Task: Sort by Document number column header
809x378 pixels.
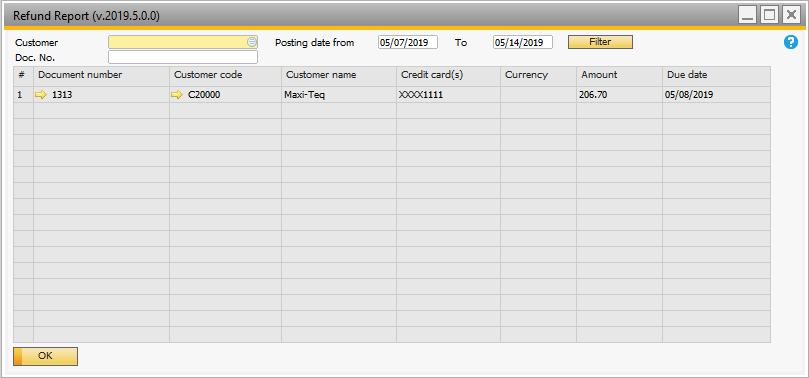Action: pos(102,75)
